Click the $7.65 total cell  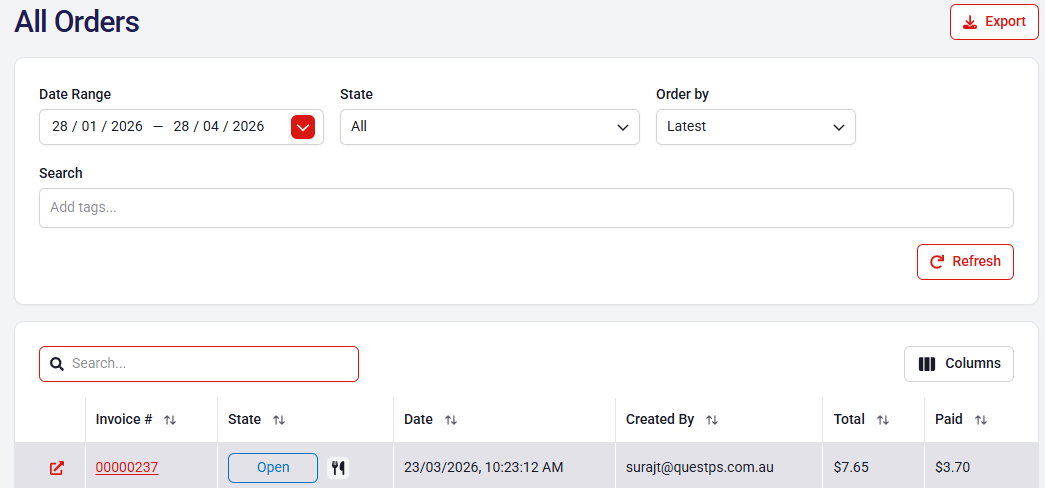tap(851, 467)
